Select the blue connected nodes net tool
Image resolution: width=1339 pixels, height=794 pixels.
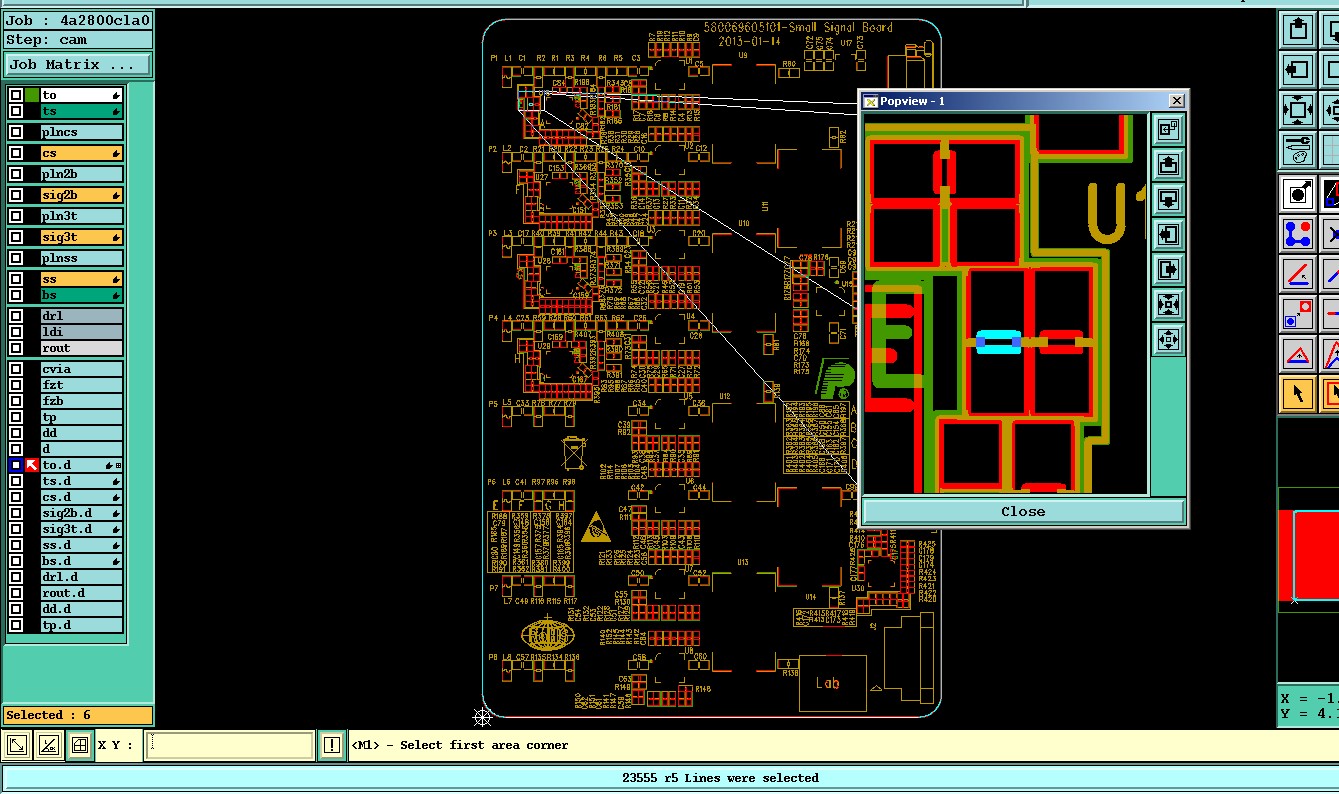point(1298,234)
